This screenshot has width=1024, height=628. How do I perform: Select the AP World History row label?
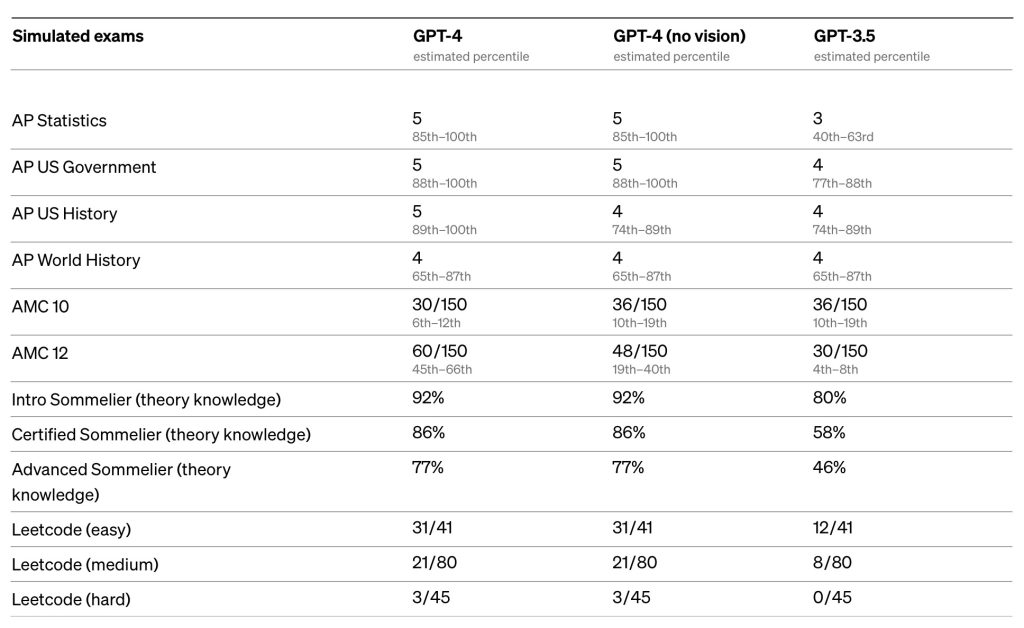point(76,260)
